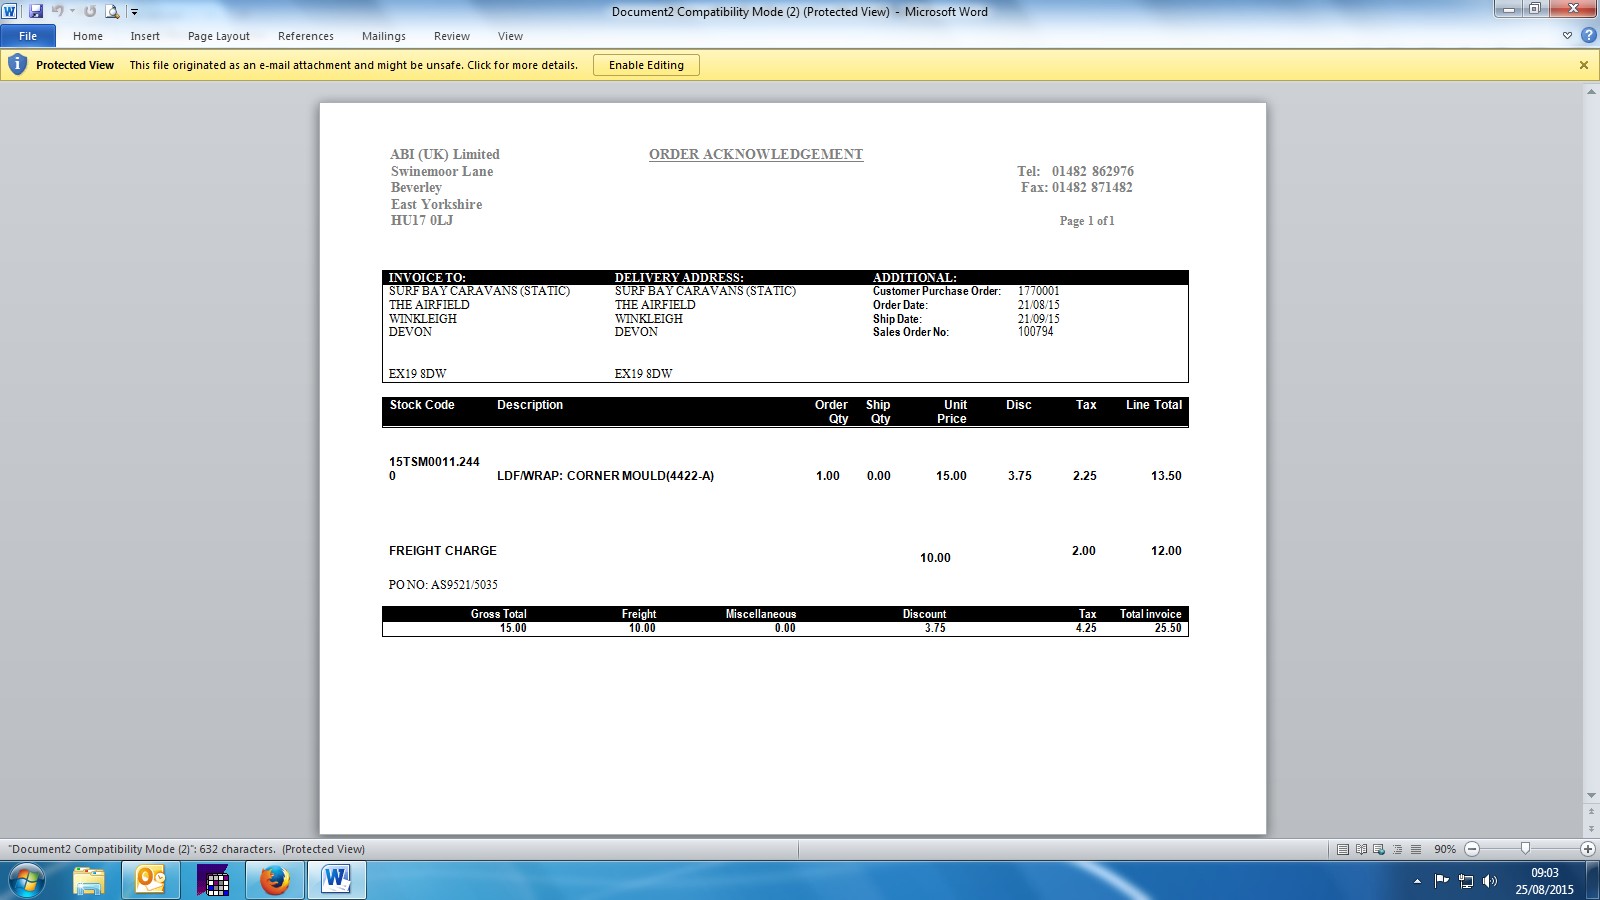Click the Ship Date value 21/09/15

click(x=1039, y=319)
